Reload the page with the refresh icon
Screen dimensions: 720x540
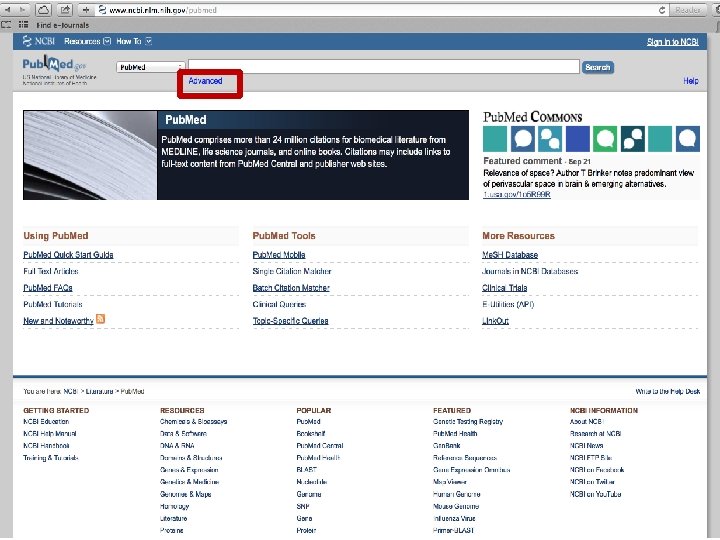coord(662,10)
